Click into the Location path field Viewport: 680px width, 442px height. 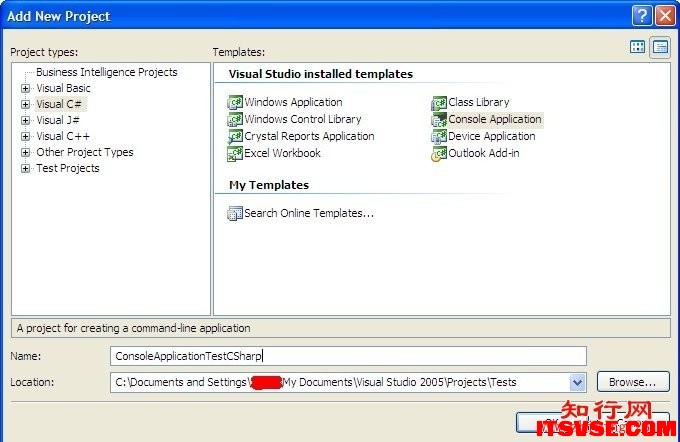tap(340, 382)
